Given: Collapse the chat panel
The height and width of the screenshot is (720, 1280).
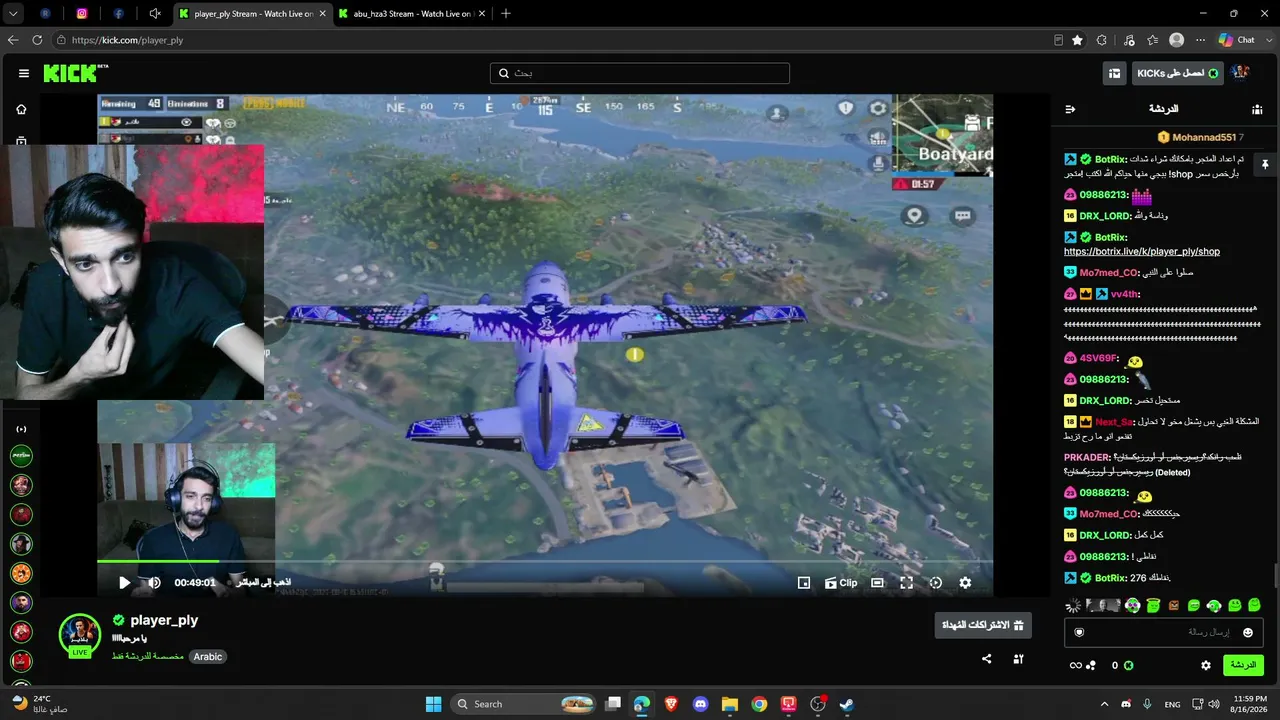Looking at the screenshot, I should (1070, 109).
